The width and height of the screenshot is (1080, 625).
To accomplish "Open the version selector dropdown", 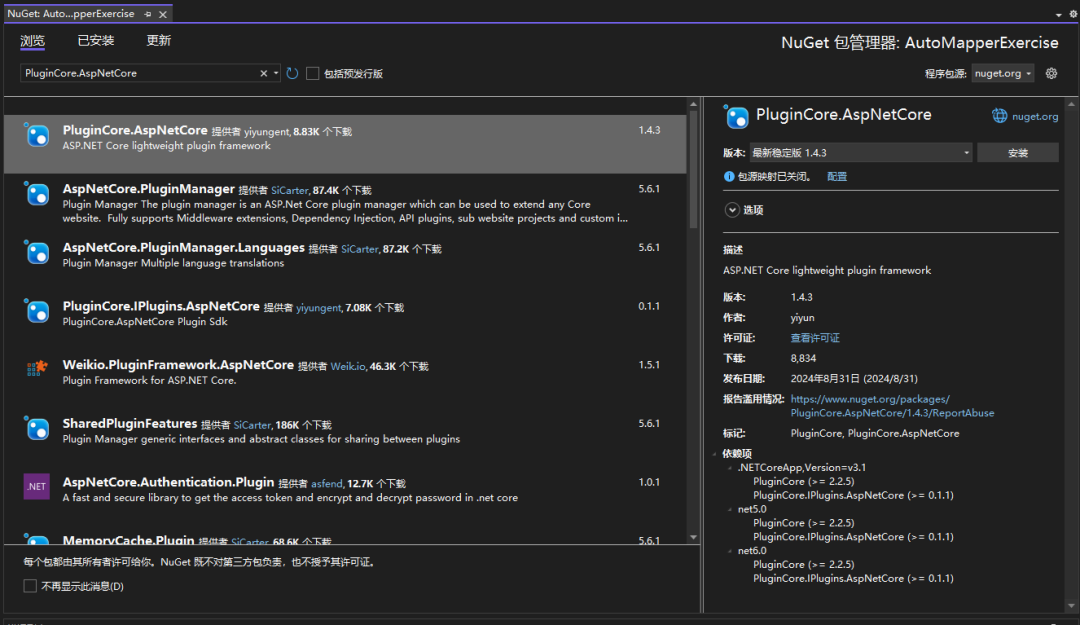I will 861,152.
